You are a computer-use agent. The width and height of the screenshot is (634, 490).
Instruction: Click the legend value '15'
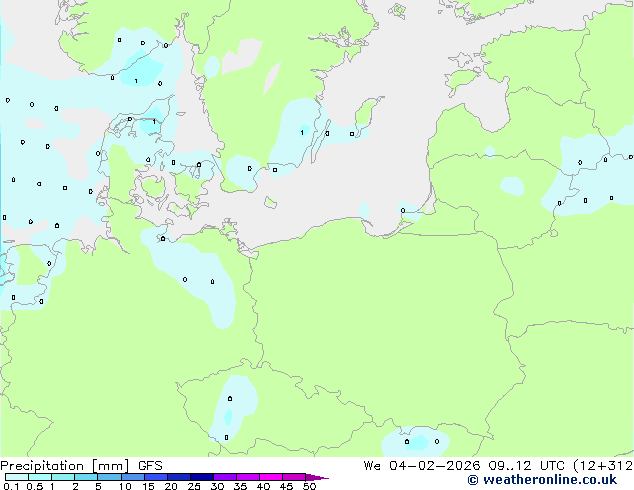(148, 486)
